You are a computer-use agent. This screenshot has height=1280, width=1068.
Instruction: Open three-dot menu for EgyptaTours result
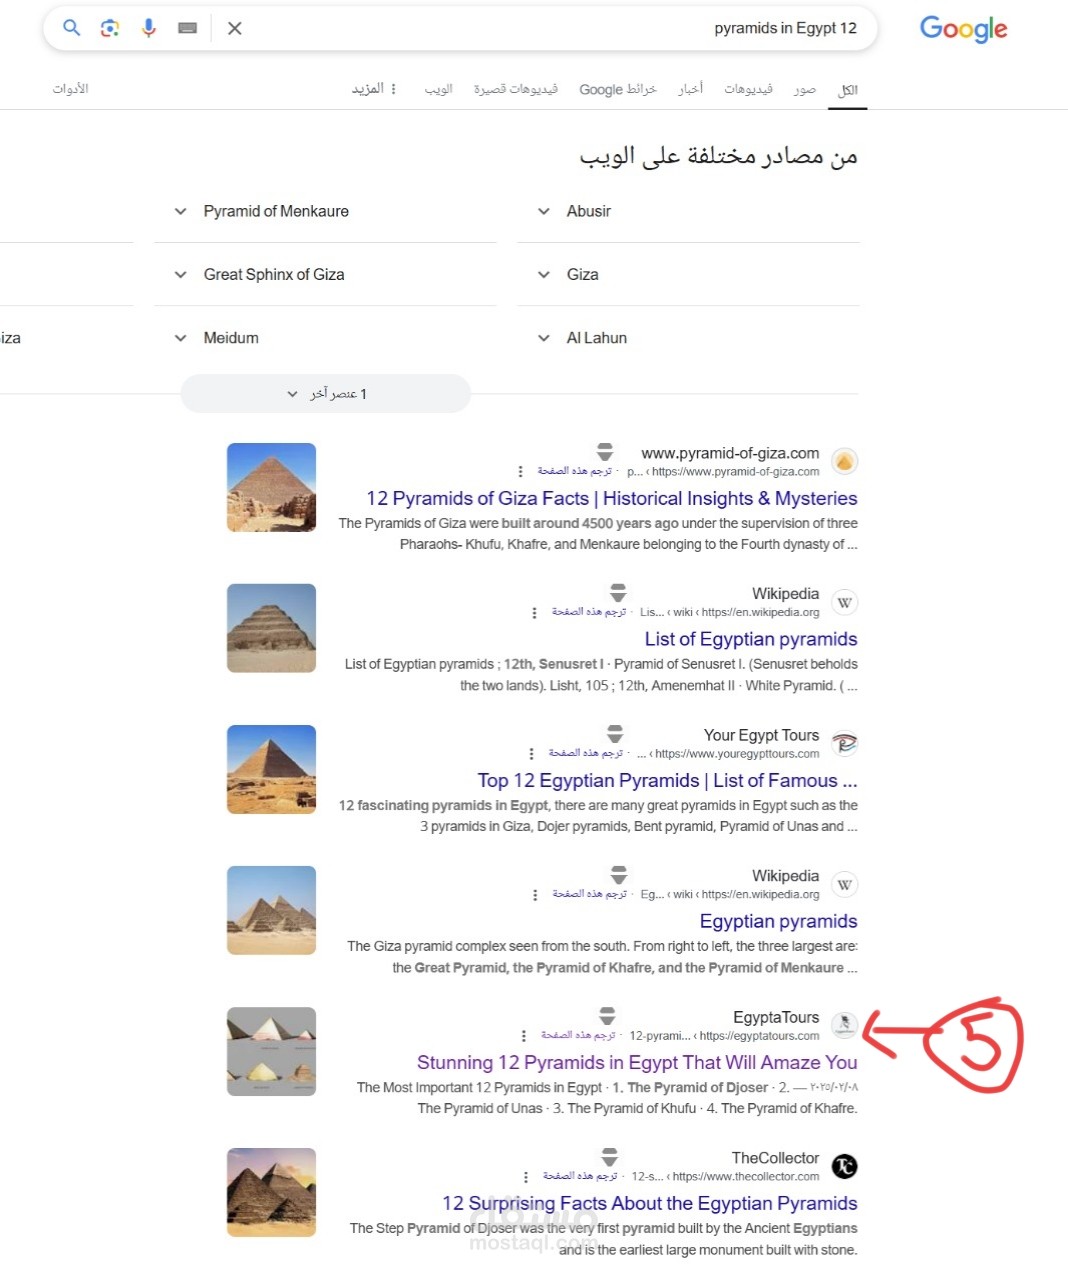[x=523, y=1035]
